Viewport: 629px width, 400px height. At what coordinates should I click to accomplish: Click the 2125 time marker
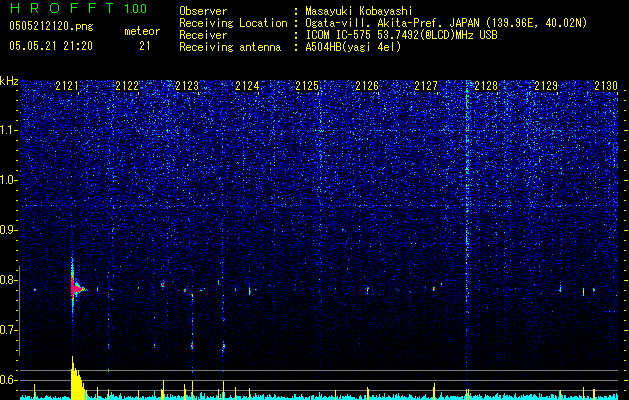point(307,86)
